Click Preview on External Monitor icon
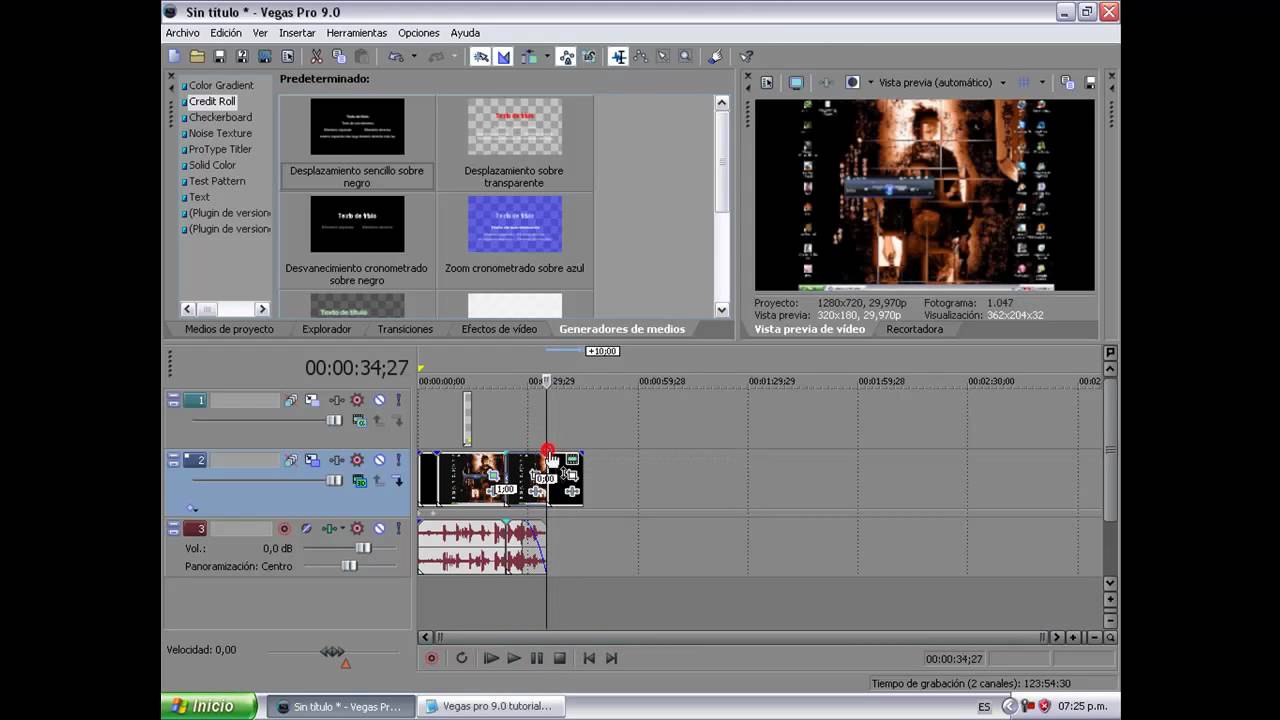This screenshot has width=1280, height=720. click(x=796, y=83)
